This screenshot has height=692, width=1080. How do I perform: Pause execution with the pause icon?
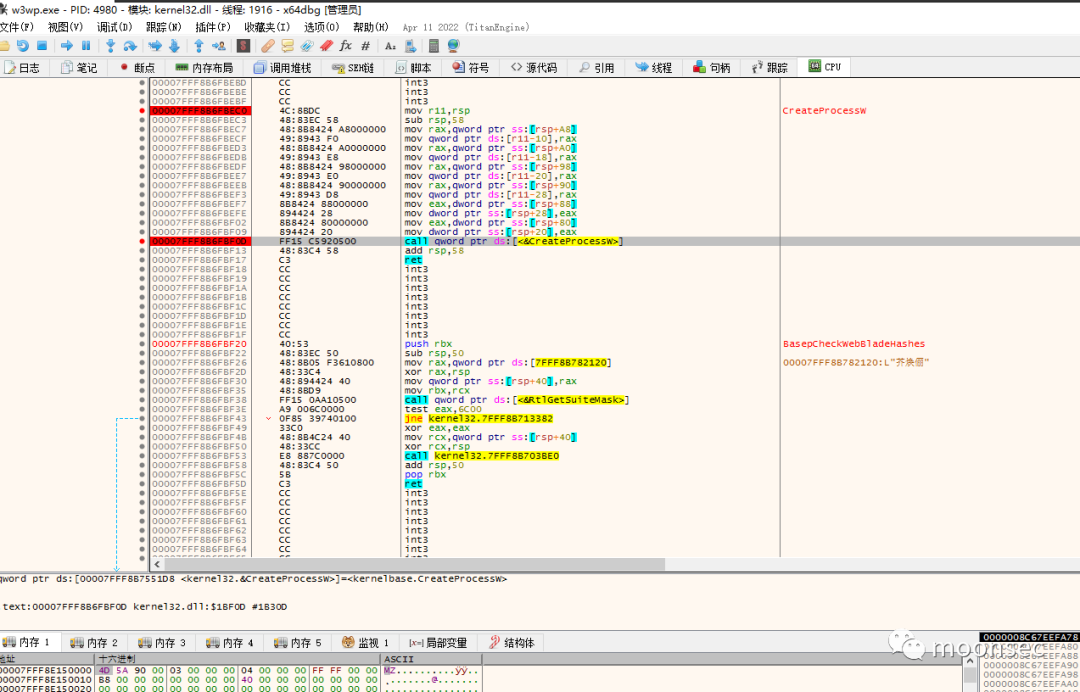[86, 46]
